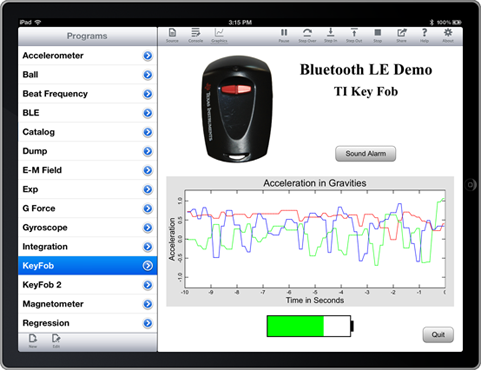Expand the Magnetometer disclosure arrow
481x370 pixels.
[148, 304]
